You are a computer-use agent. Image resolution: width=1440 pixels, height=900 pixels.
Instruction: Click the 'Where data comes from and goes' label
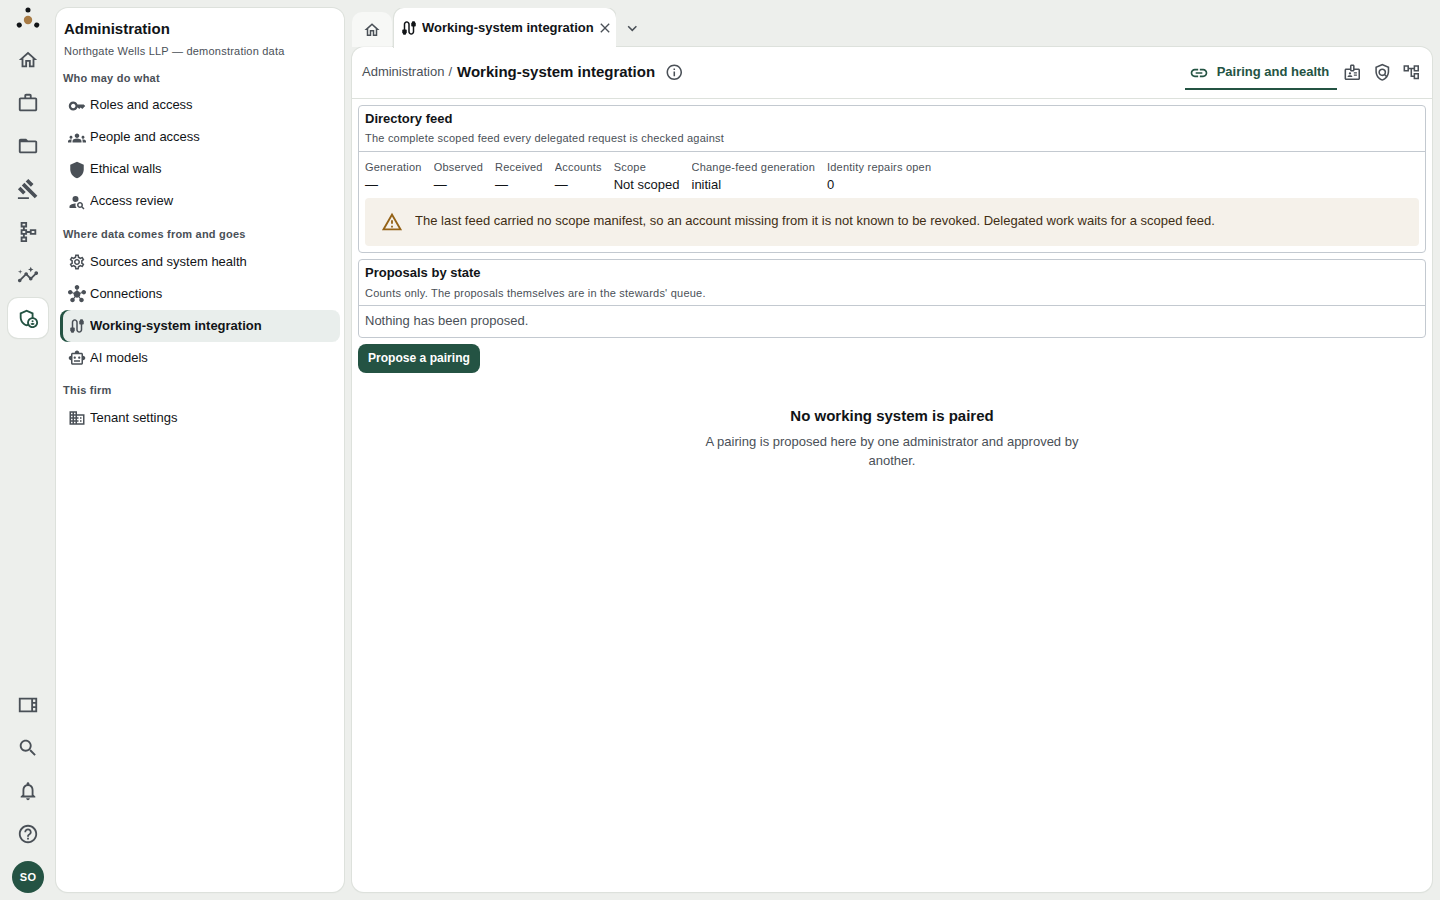154,234
